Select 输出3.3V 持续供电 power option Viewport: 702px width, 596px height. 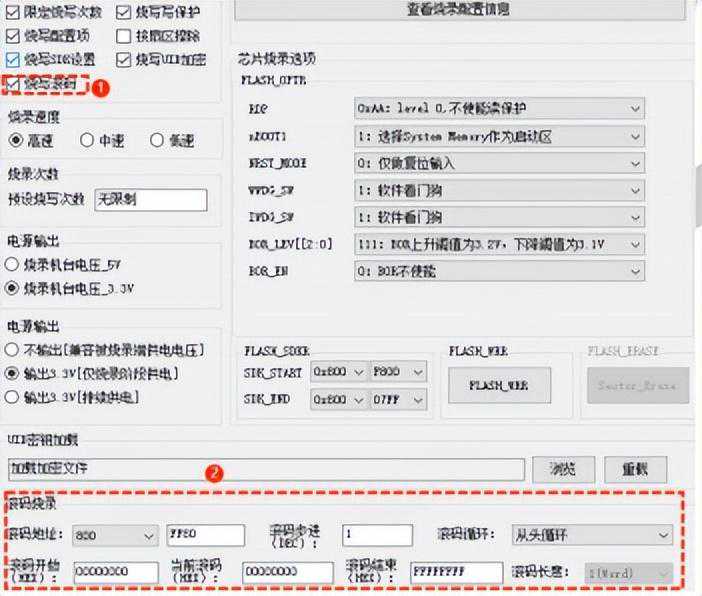click(12, 396)
